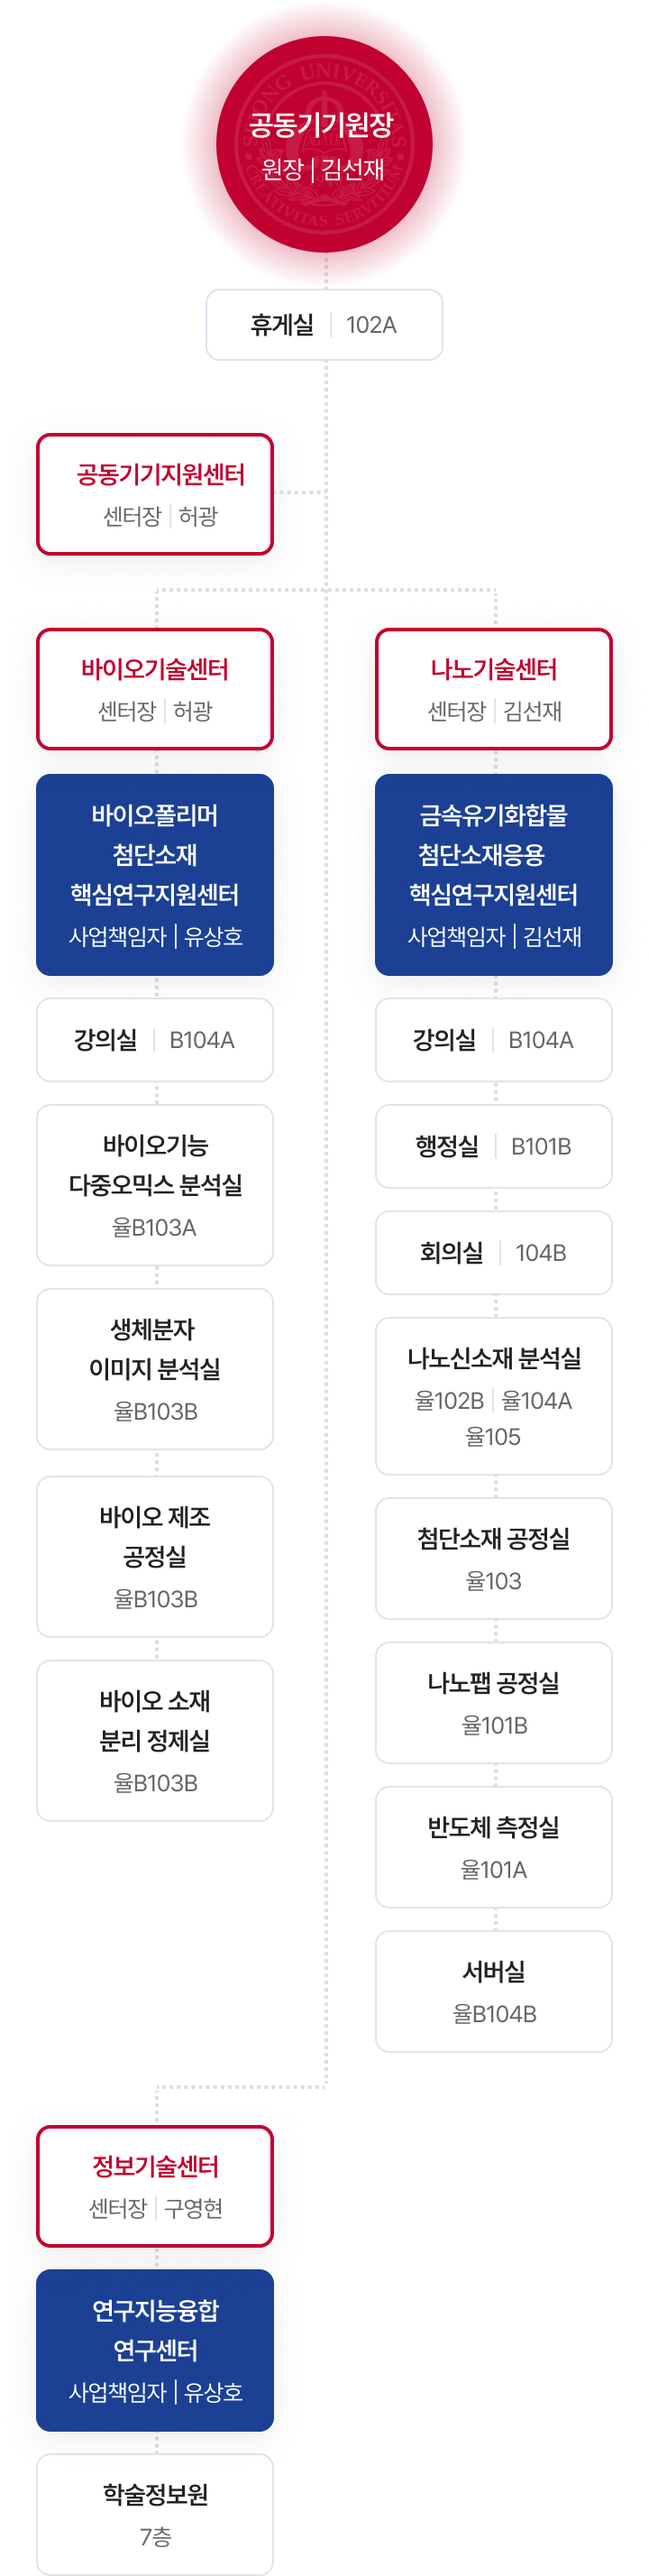This screenshot has width=649, height=2576.
Task: Click 행정실 B101B box
Action: (x=494, y=1146)
